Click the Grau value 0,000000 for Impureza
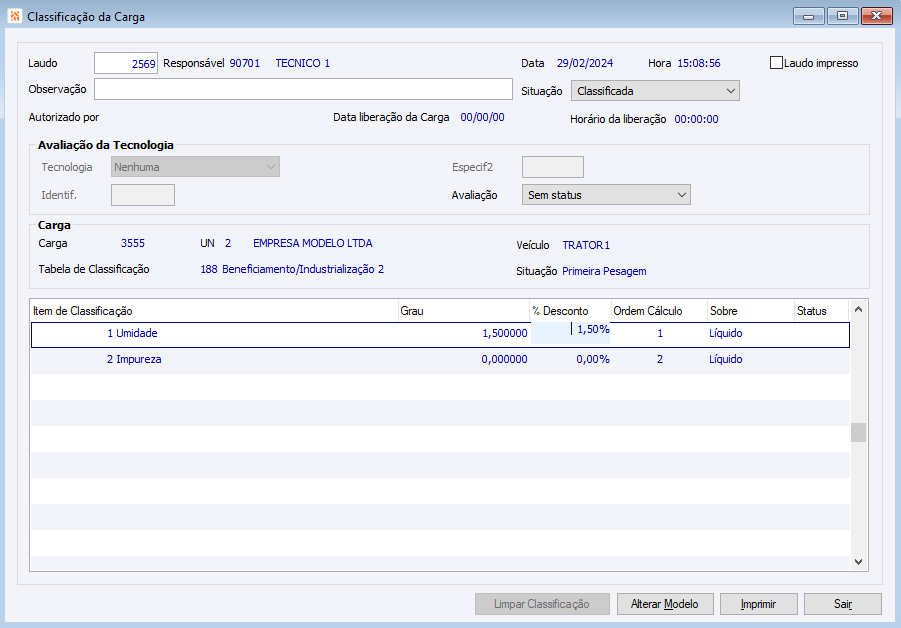 pyautogui.click(x=505, y=359)
